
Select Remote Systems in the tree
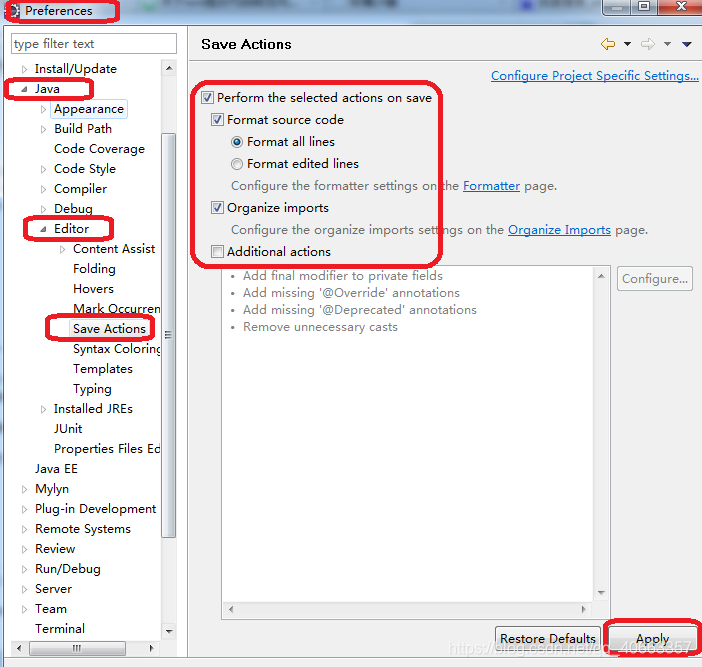click(83, 529)
